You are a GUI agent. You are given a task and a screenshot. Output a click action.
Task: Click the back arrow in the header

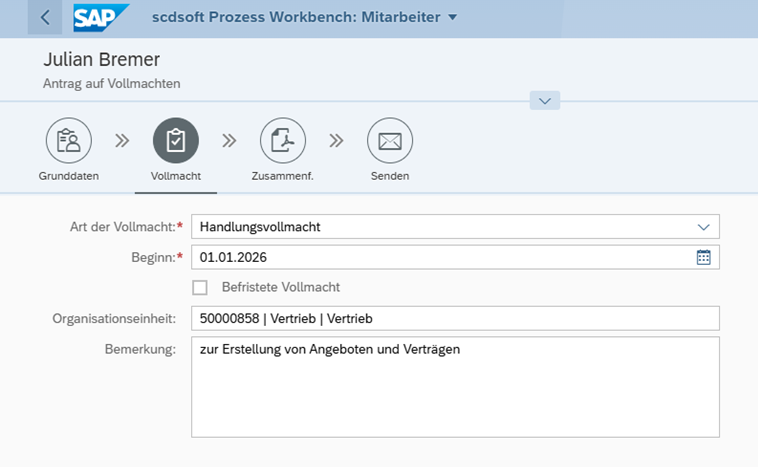[44, 17]
